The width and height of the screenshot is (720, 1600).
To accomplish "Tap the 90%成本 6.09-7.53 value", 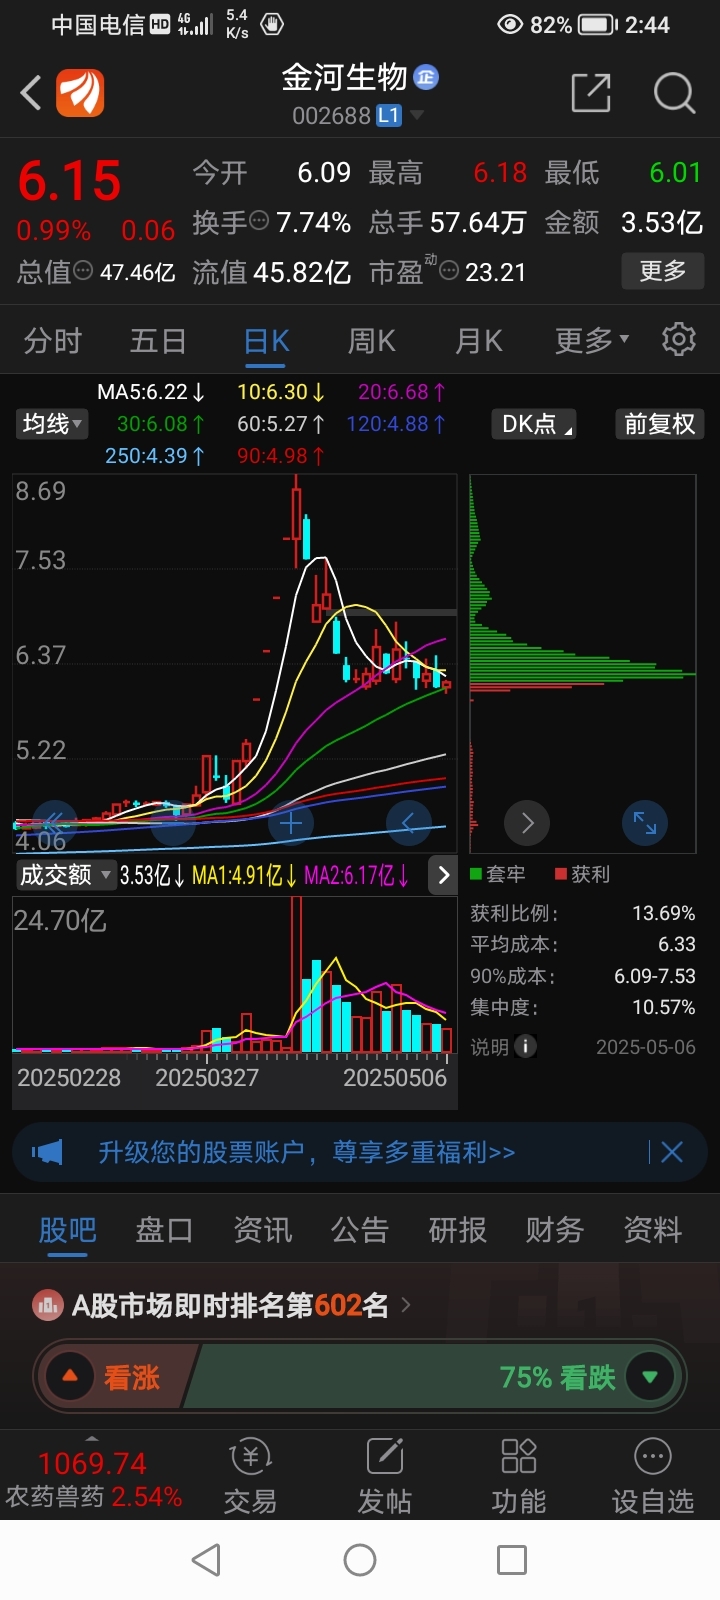I will pyautogui.click(x=655, y=976).
